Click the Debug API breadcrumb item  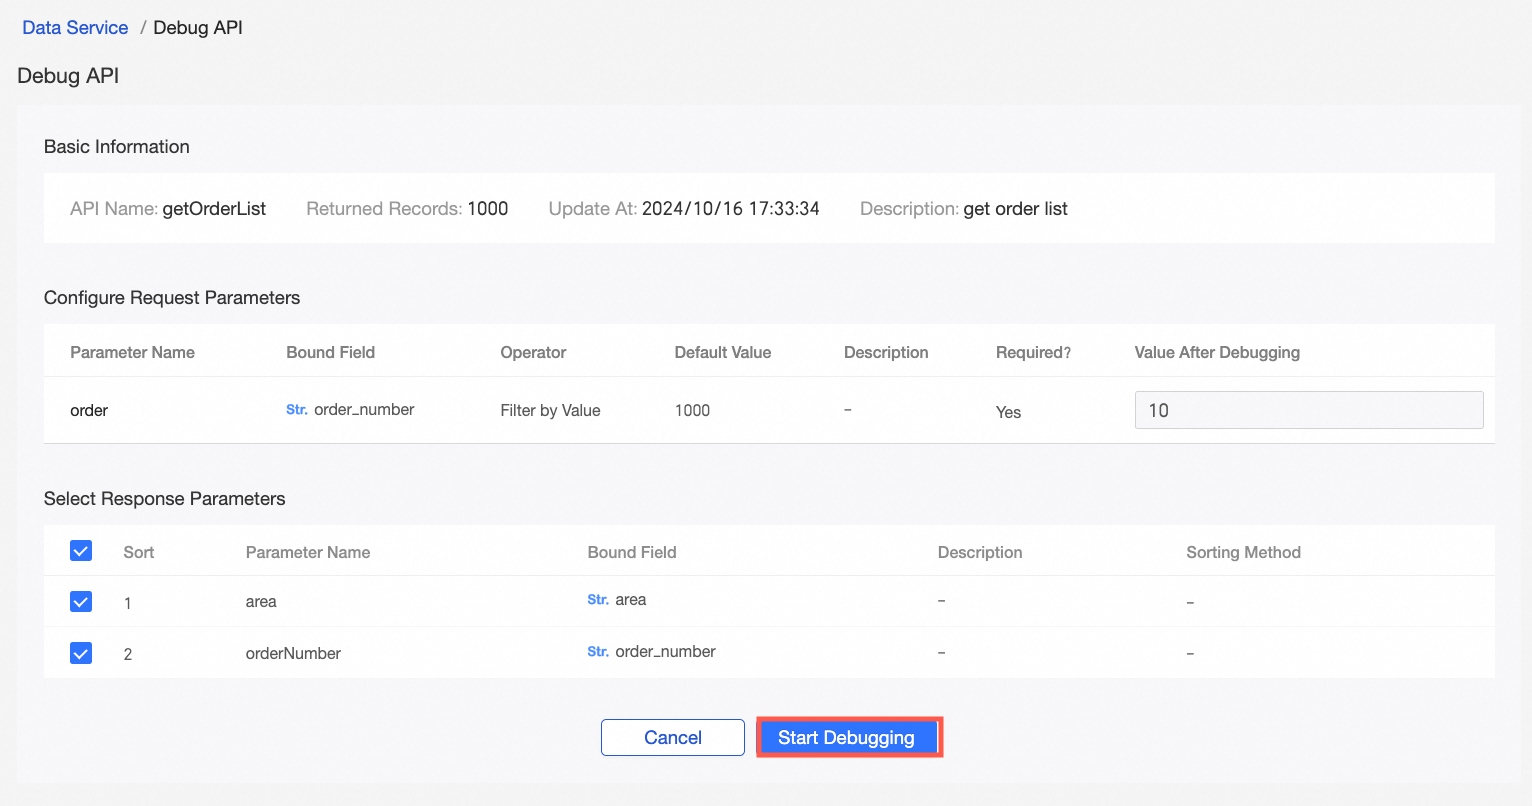198,28
